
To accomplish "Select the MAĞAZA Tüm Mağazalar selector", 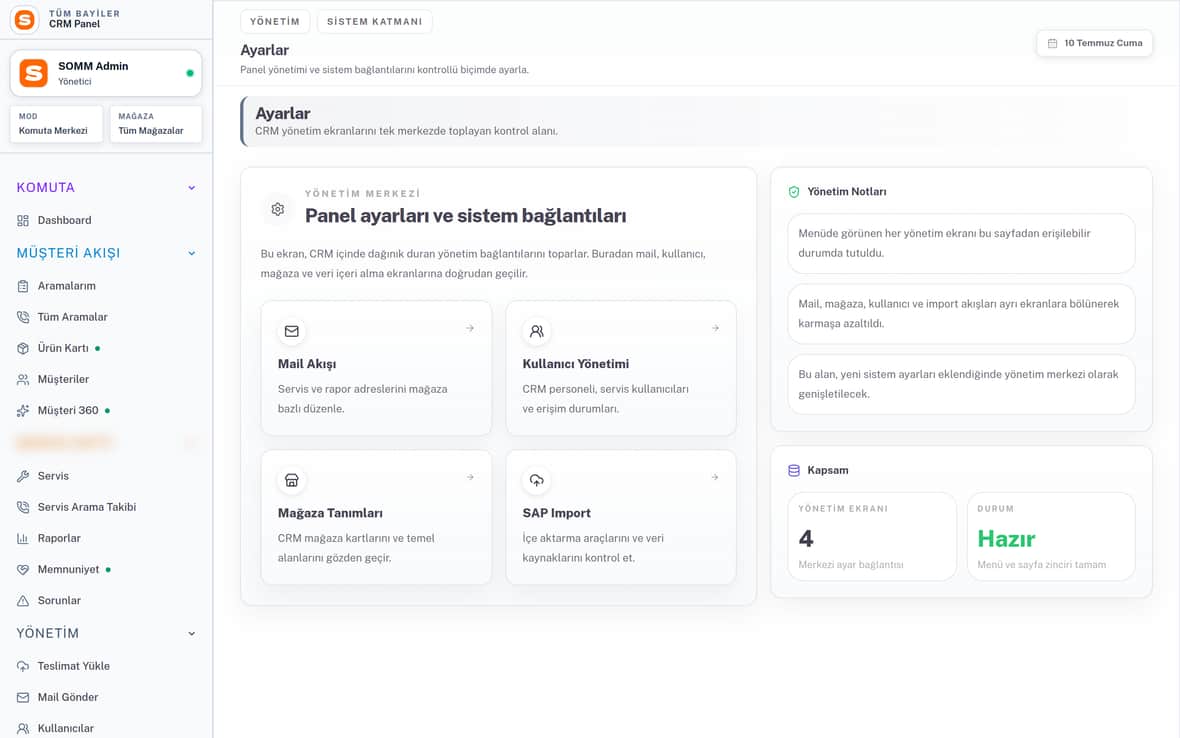I will pos(155,124).
